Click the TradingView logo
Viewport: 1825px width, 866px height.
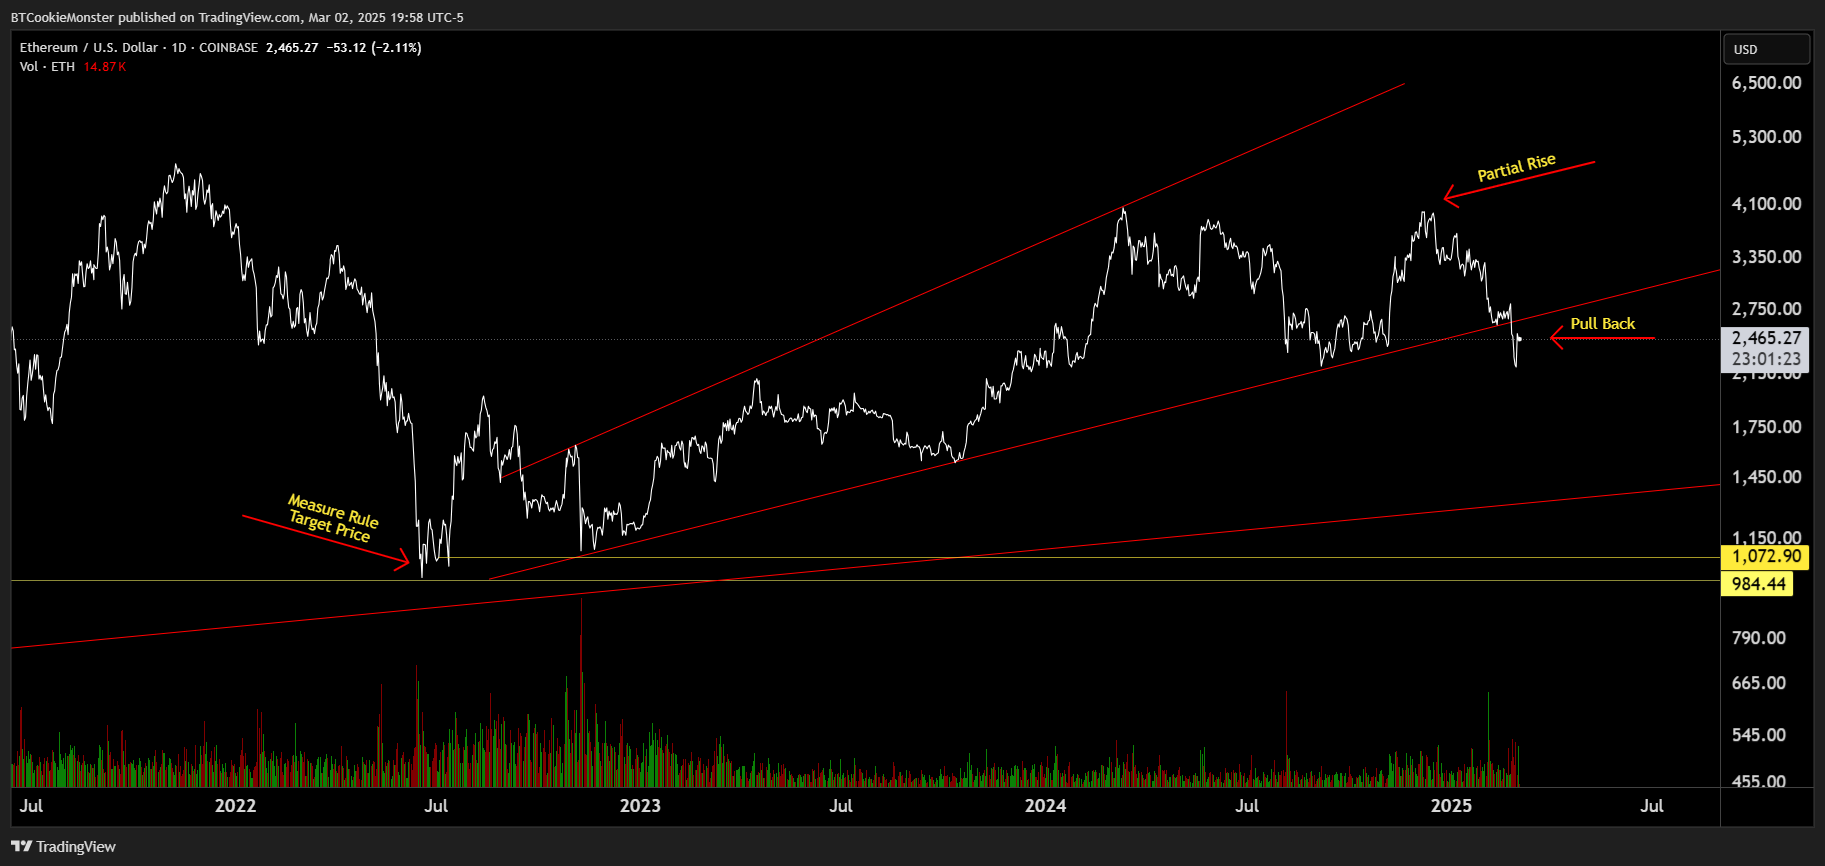pyautogui.click(x=64, y=847)
